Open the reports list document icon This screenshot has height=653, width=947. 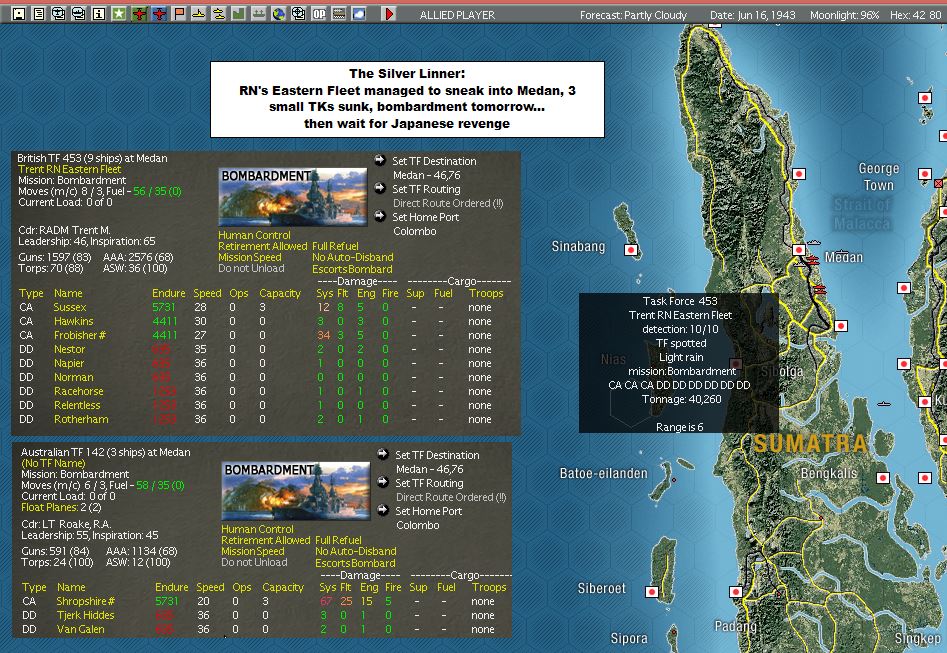click(x=39, y=13)
